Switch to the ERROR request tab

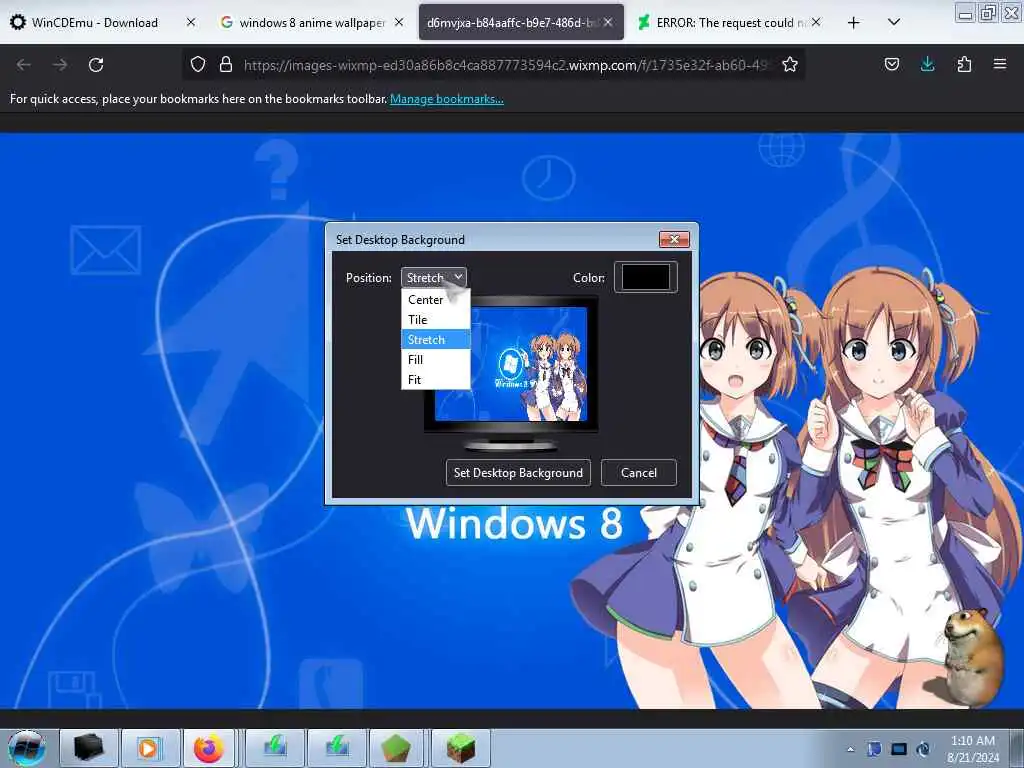coord(729,22)
